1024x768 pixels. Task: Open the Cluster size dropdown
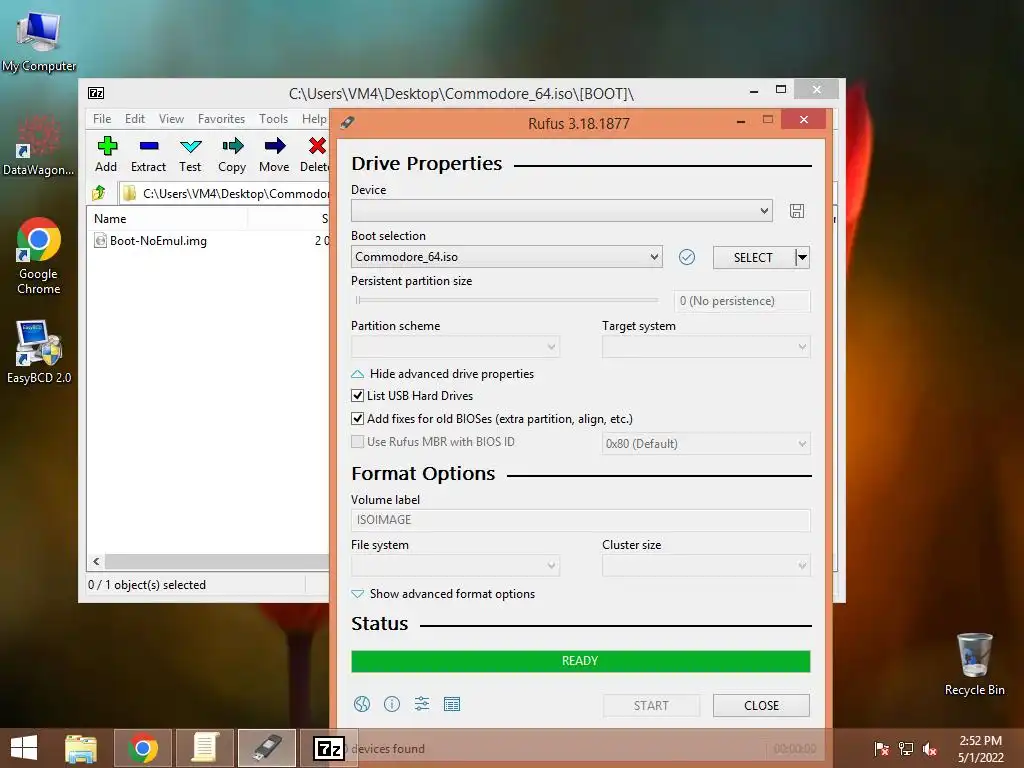(x=706, y=566)
